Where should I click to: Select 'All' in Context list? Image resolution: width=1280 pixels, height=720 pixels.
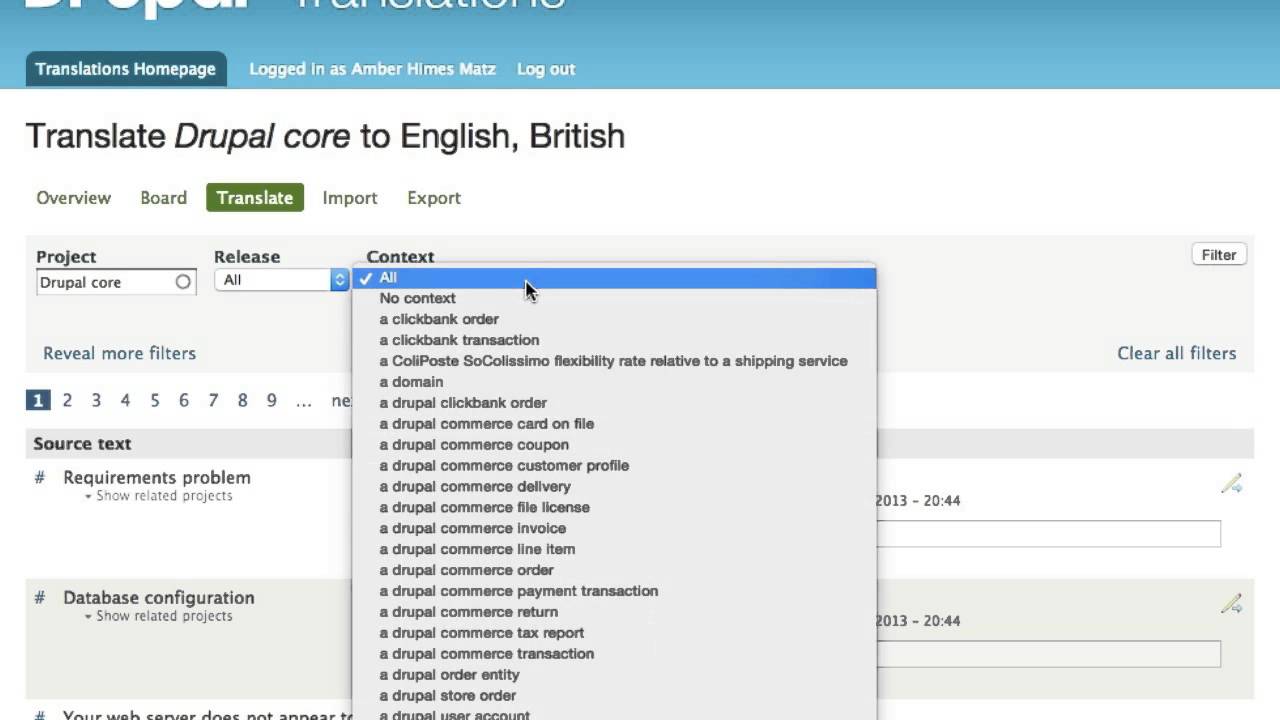(x=614, y=278)
